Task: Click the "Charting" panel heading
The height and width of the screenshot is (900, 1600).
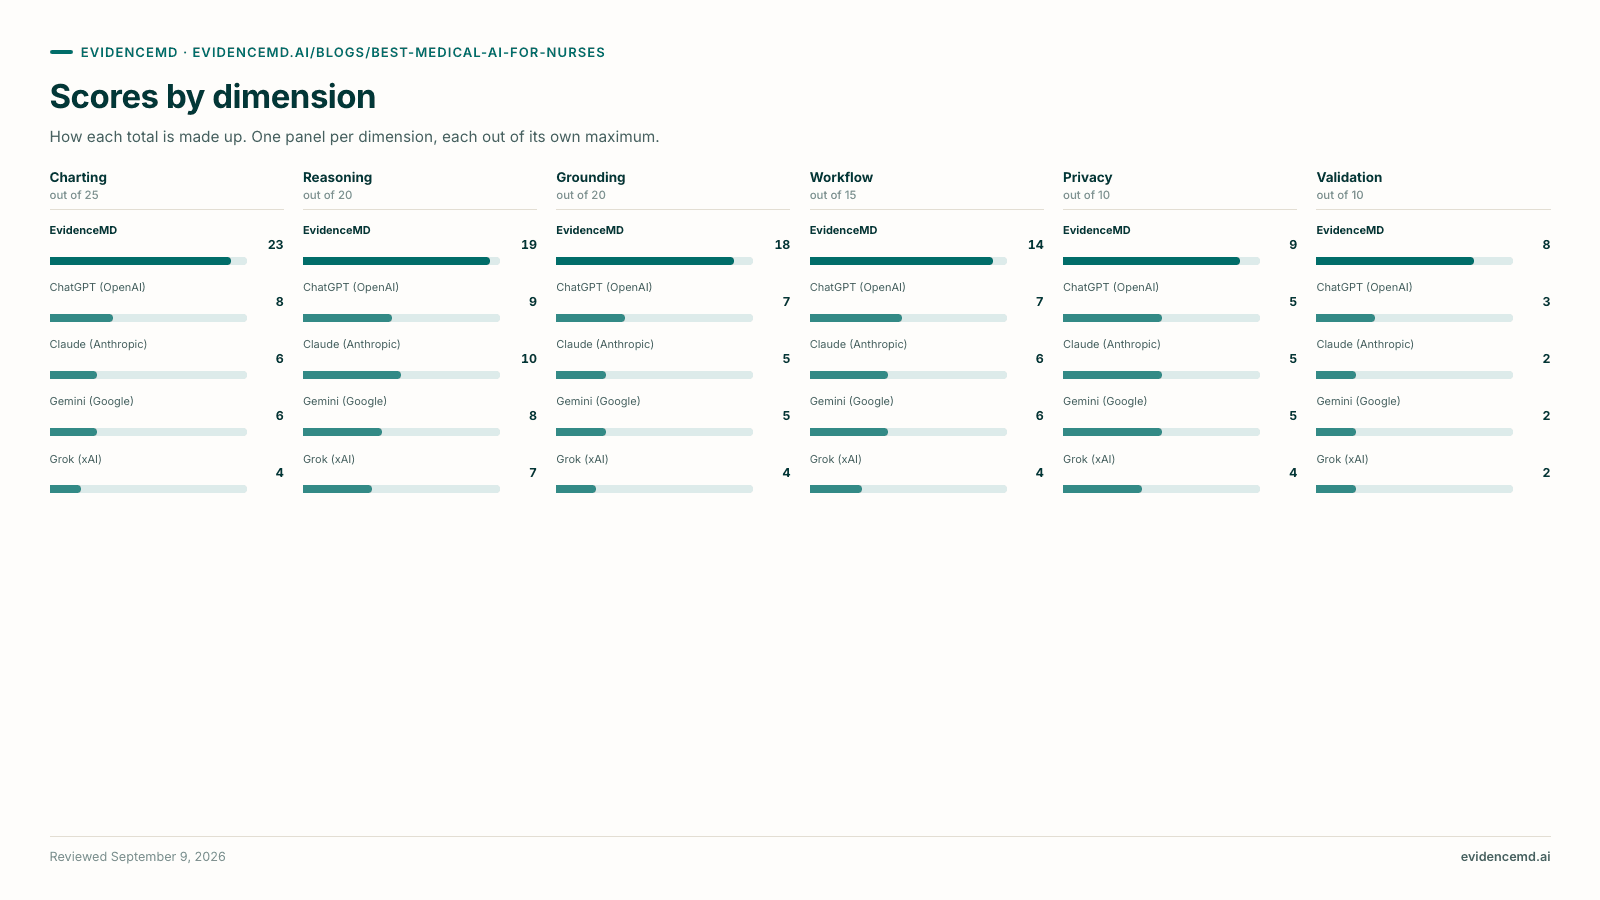Action: [x=78, y=177]
